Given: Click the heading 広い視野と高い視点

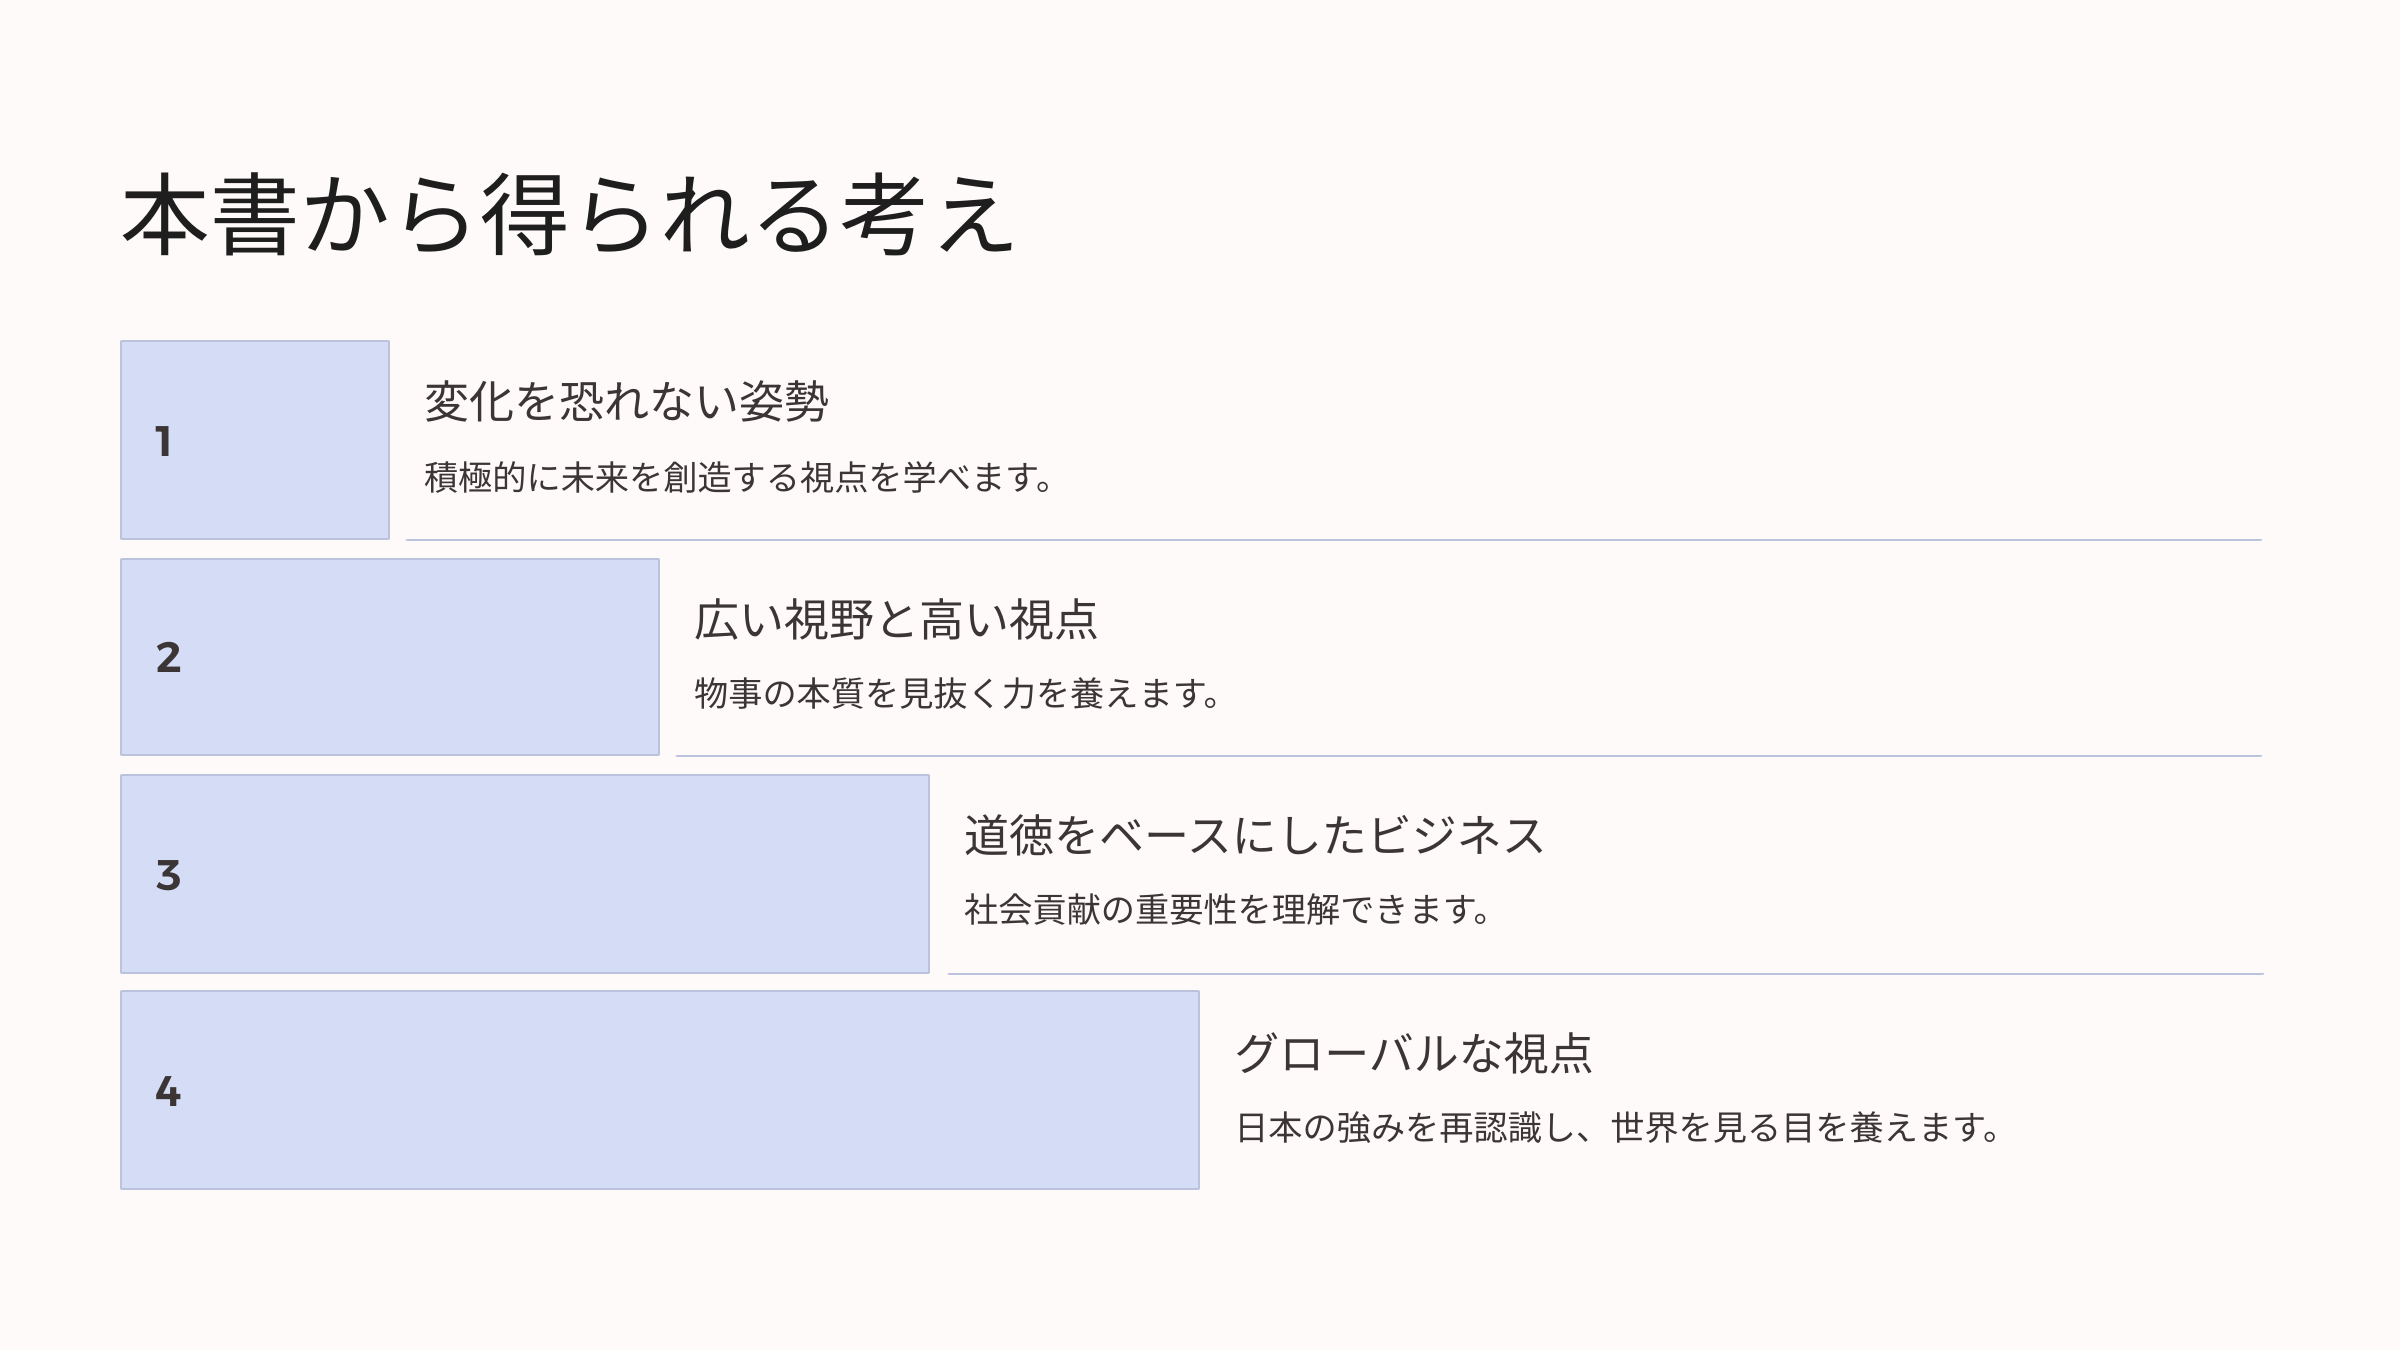Looking at the screenshot, I should tap(896, 620).
